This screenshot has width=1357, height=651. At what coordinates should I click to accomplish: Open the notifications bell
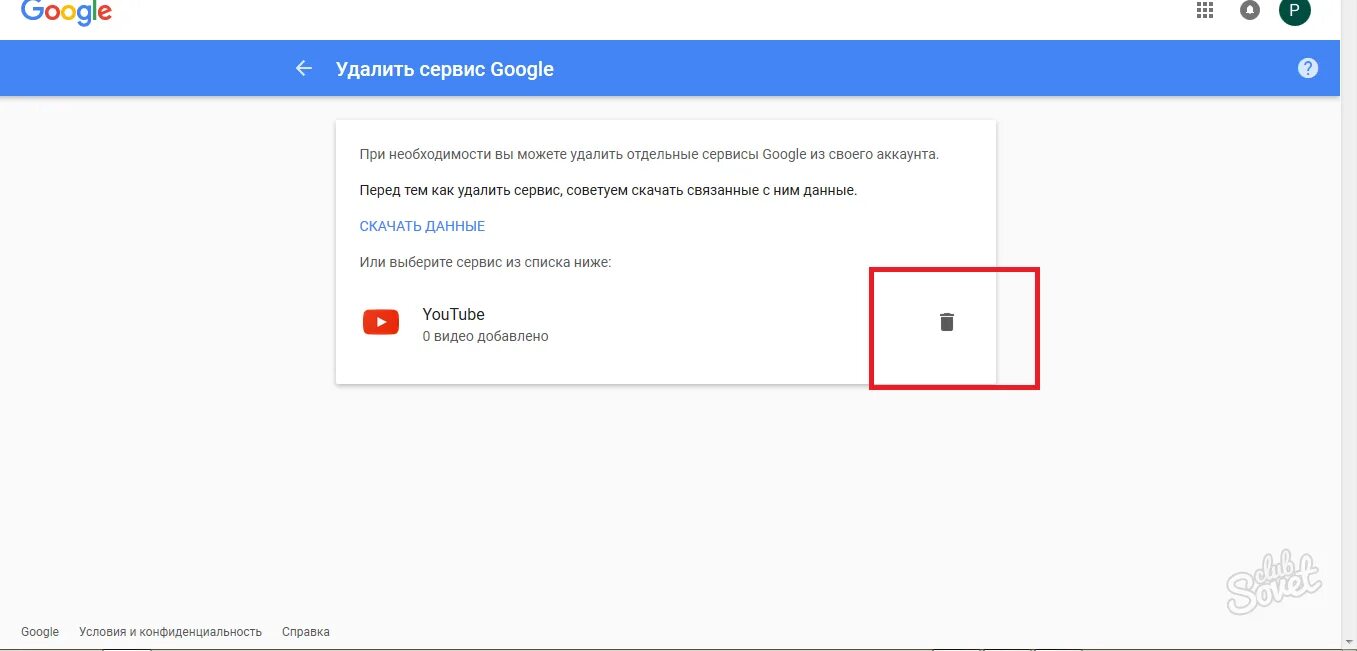tap(1250, 10)
